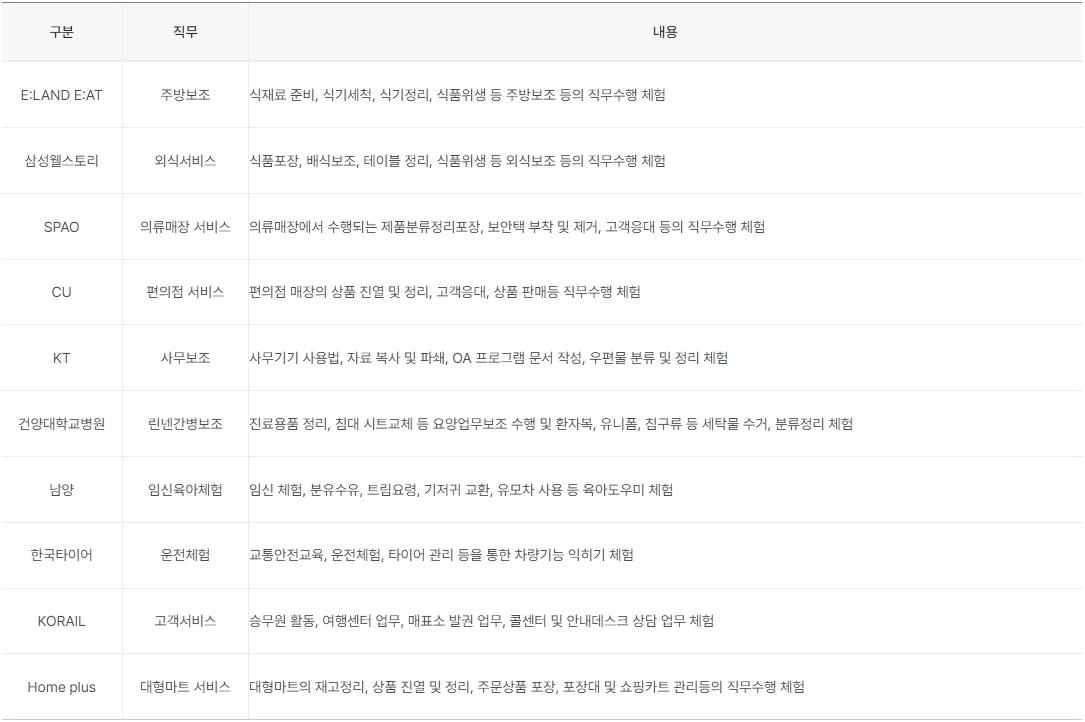Click the description starting '교통안전교육'
Screen dimensions: 1085x722
point(441,555)
